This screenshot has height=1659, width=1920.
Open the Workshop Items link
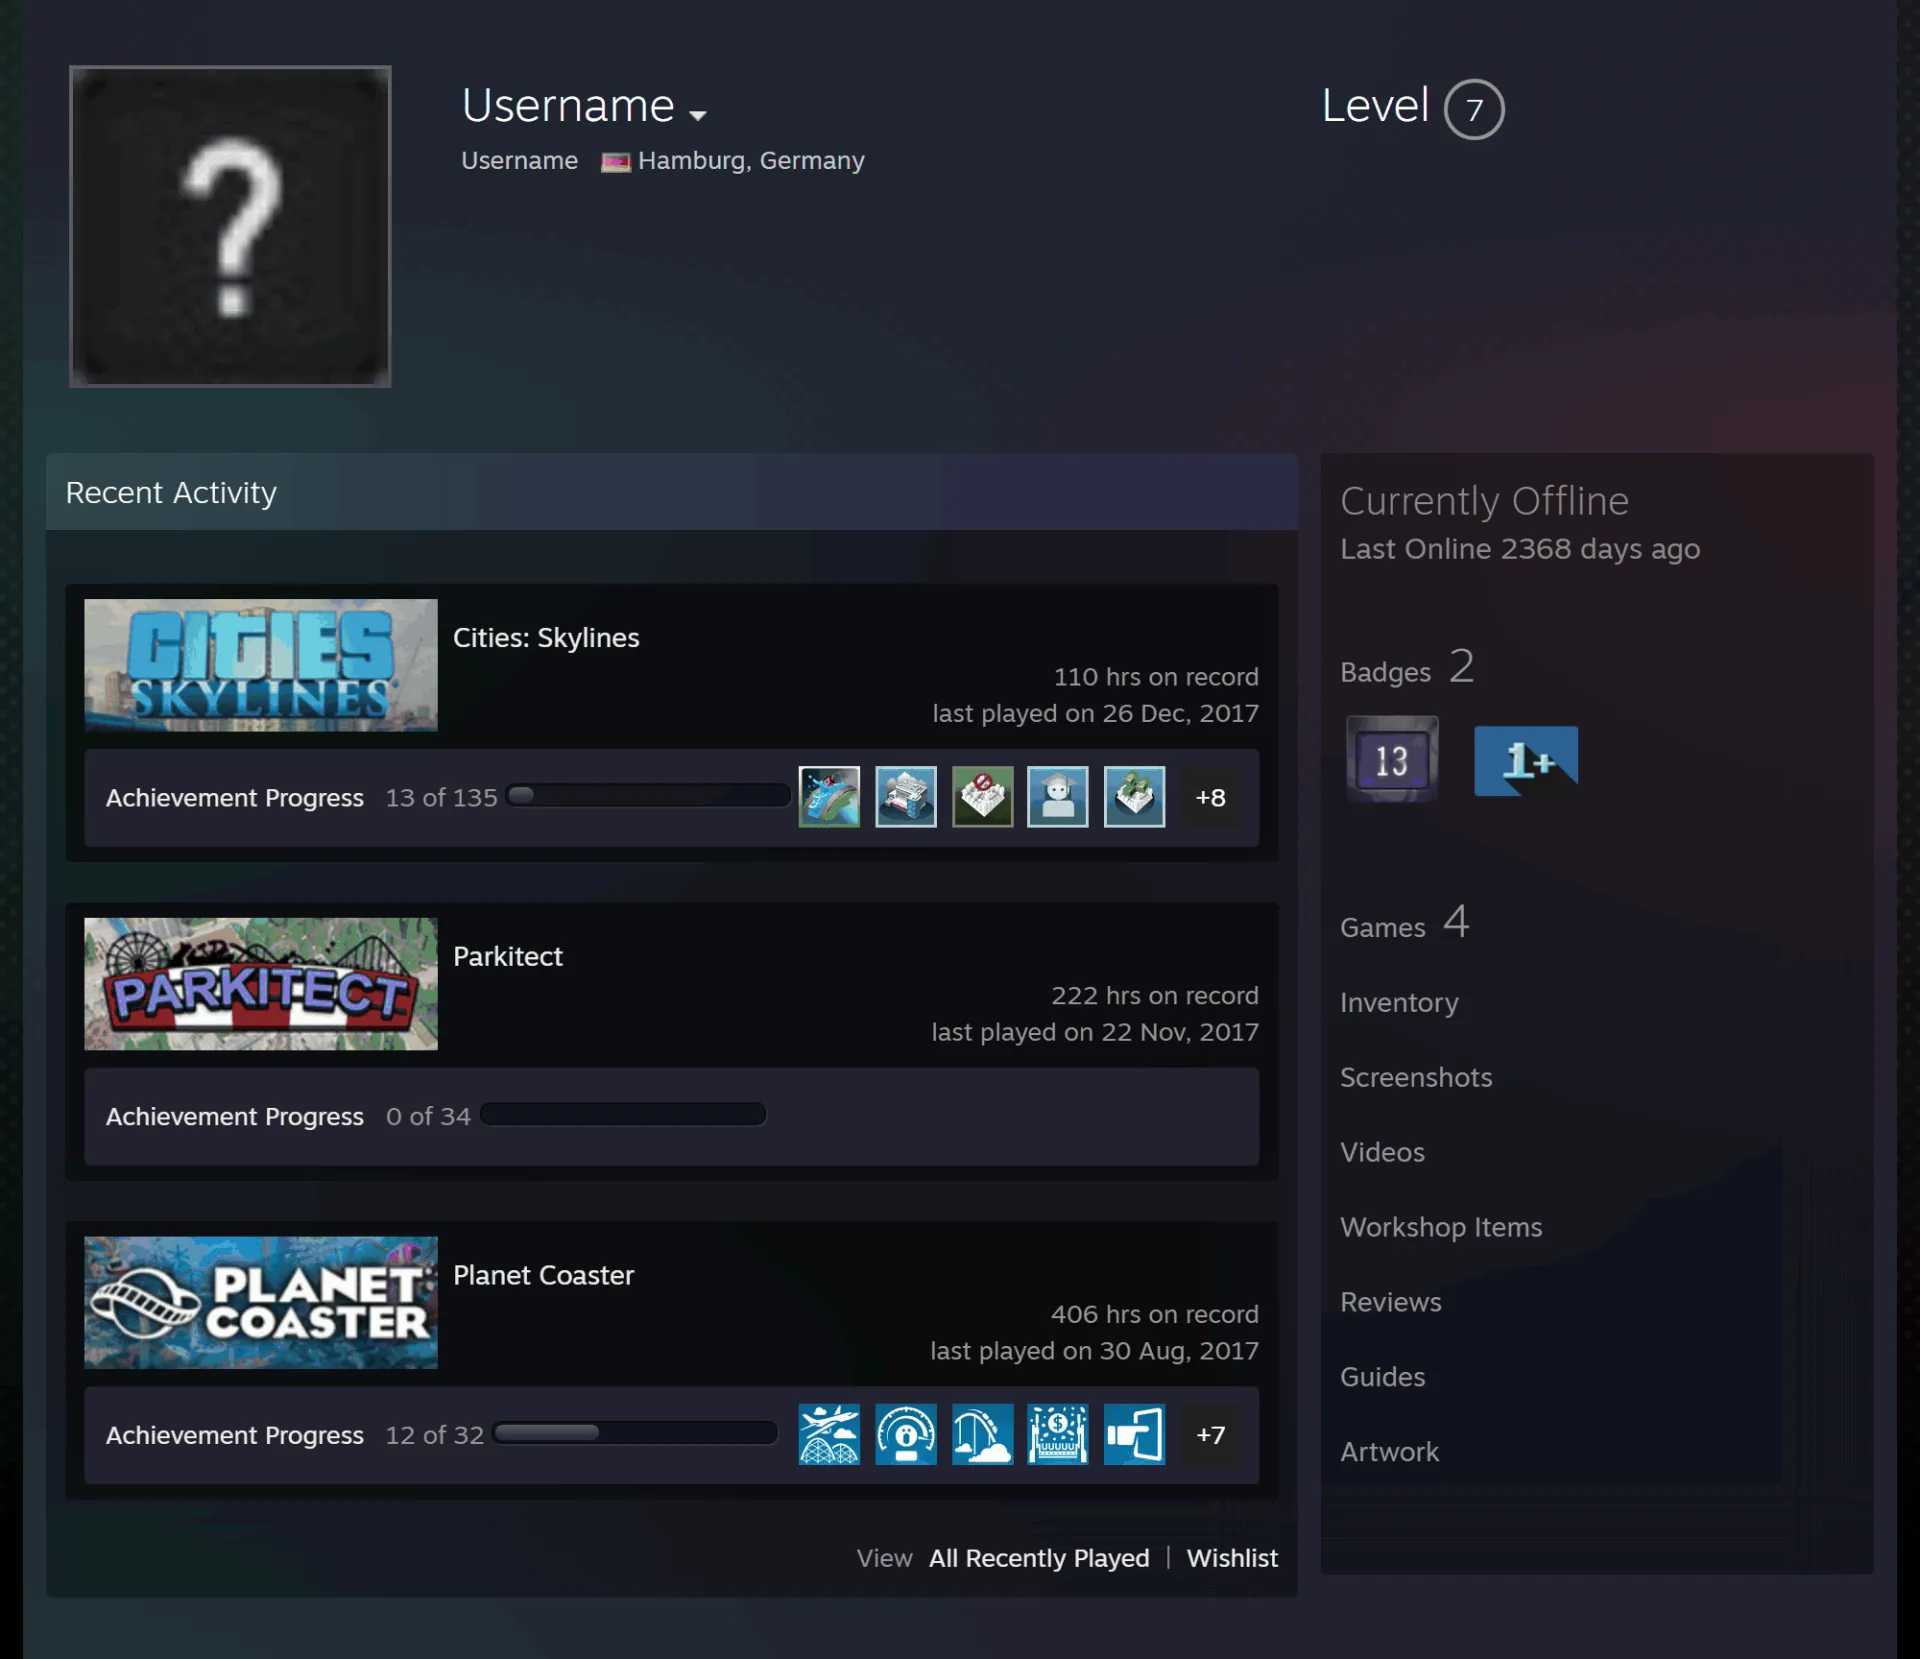(1441, 1227)
